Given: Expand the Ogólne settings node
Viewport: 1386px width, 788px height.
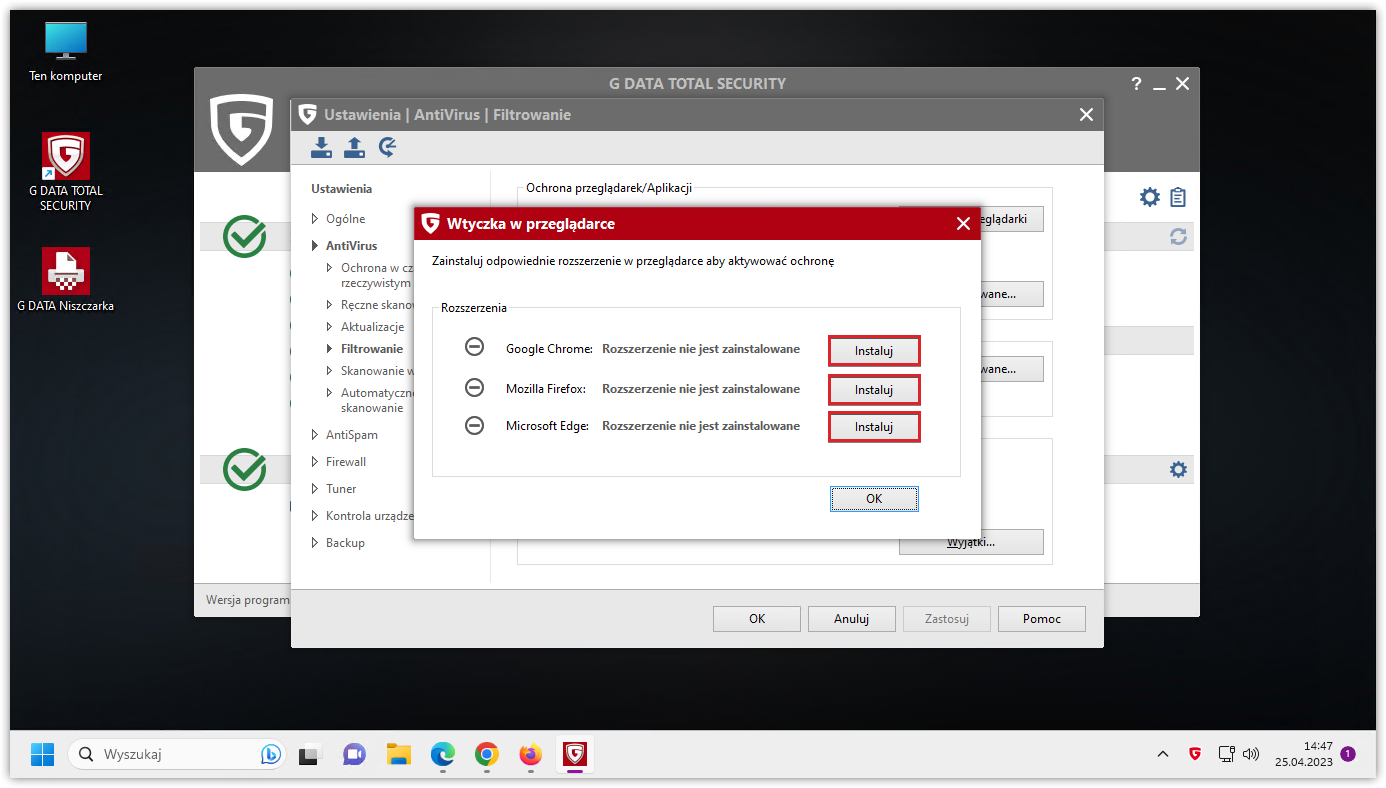Looking at the screenshot, I should point(315,219).
